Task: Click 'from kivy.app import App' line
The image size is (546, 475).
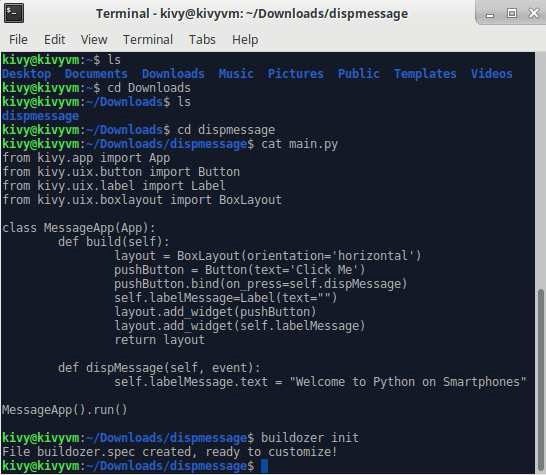Action: 86,158
